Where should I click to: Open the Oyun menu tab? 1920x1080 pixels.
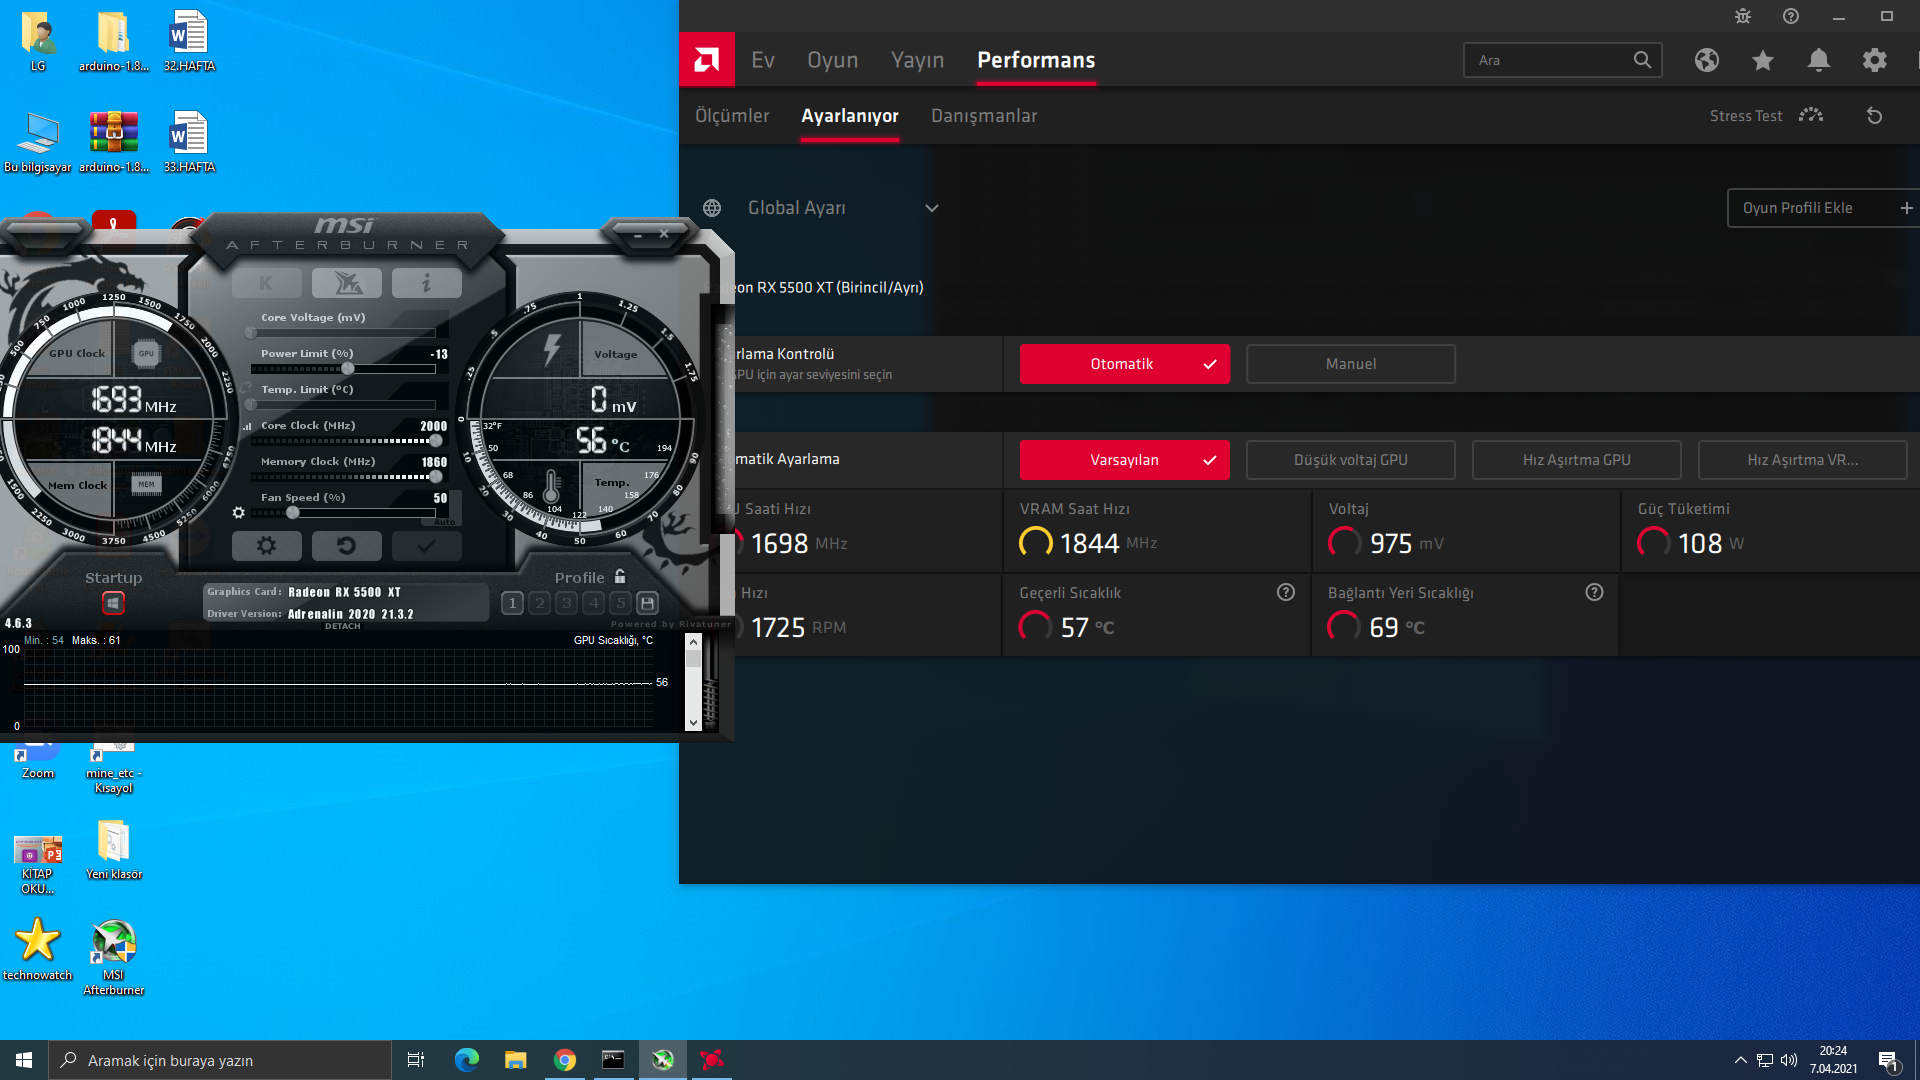click(832, 60)
